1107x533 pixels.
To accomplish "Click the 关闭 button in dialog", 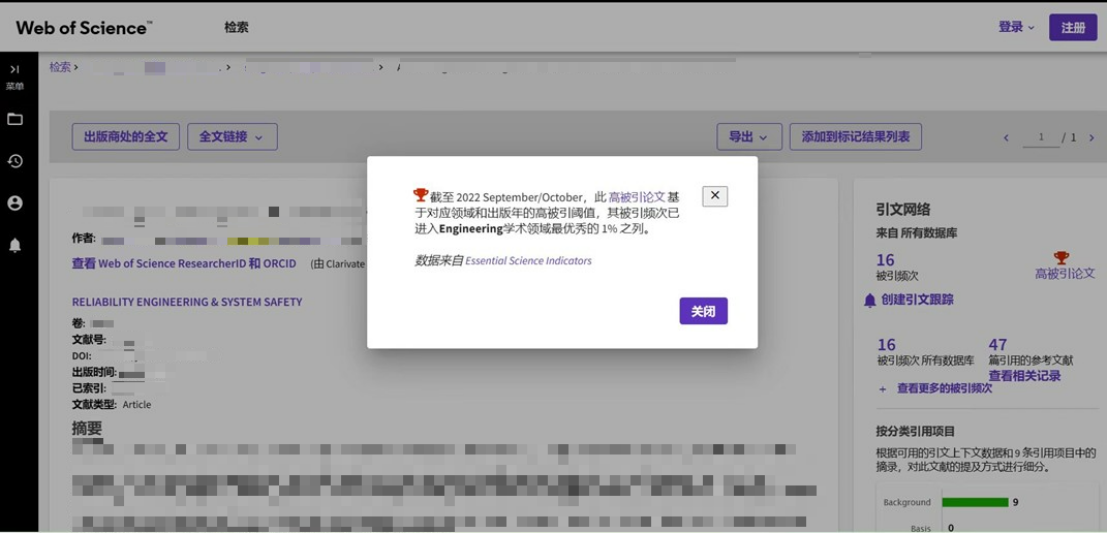I will (x=703, y=311).
